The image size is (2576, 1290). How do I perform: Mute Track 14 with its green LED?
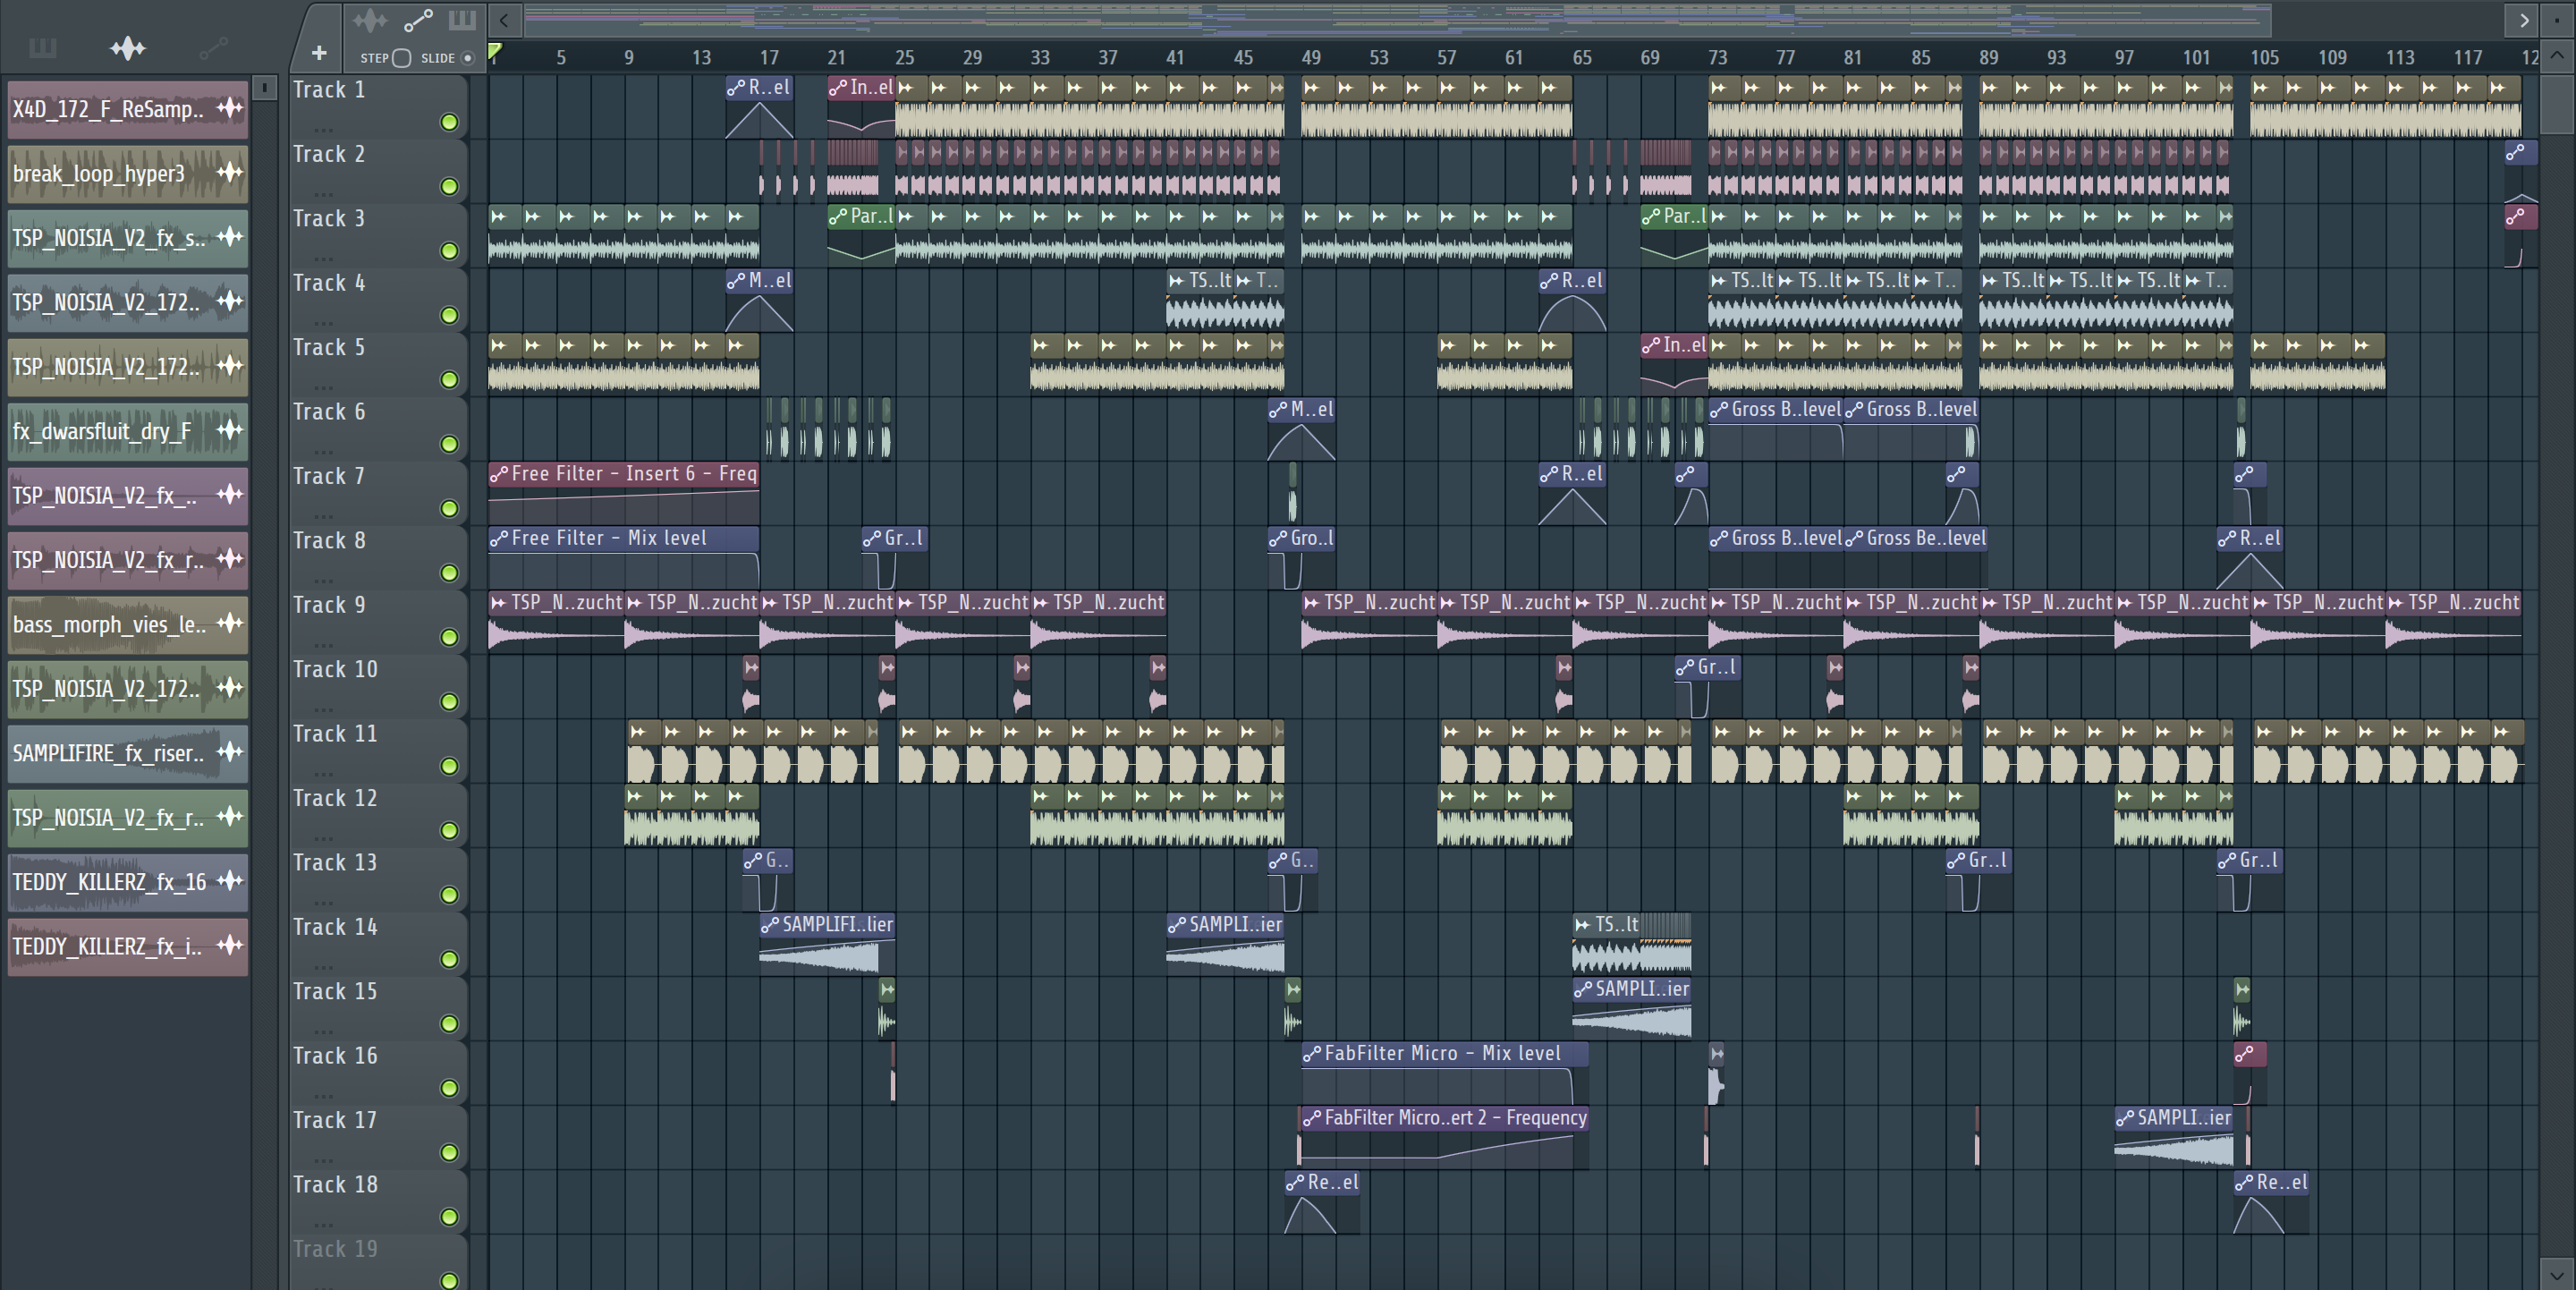coord(450,959)
